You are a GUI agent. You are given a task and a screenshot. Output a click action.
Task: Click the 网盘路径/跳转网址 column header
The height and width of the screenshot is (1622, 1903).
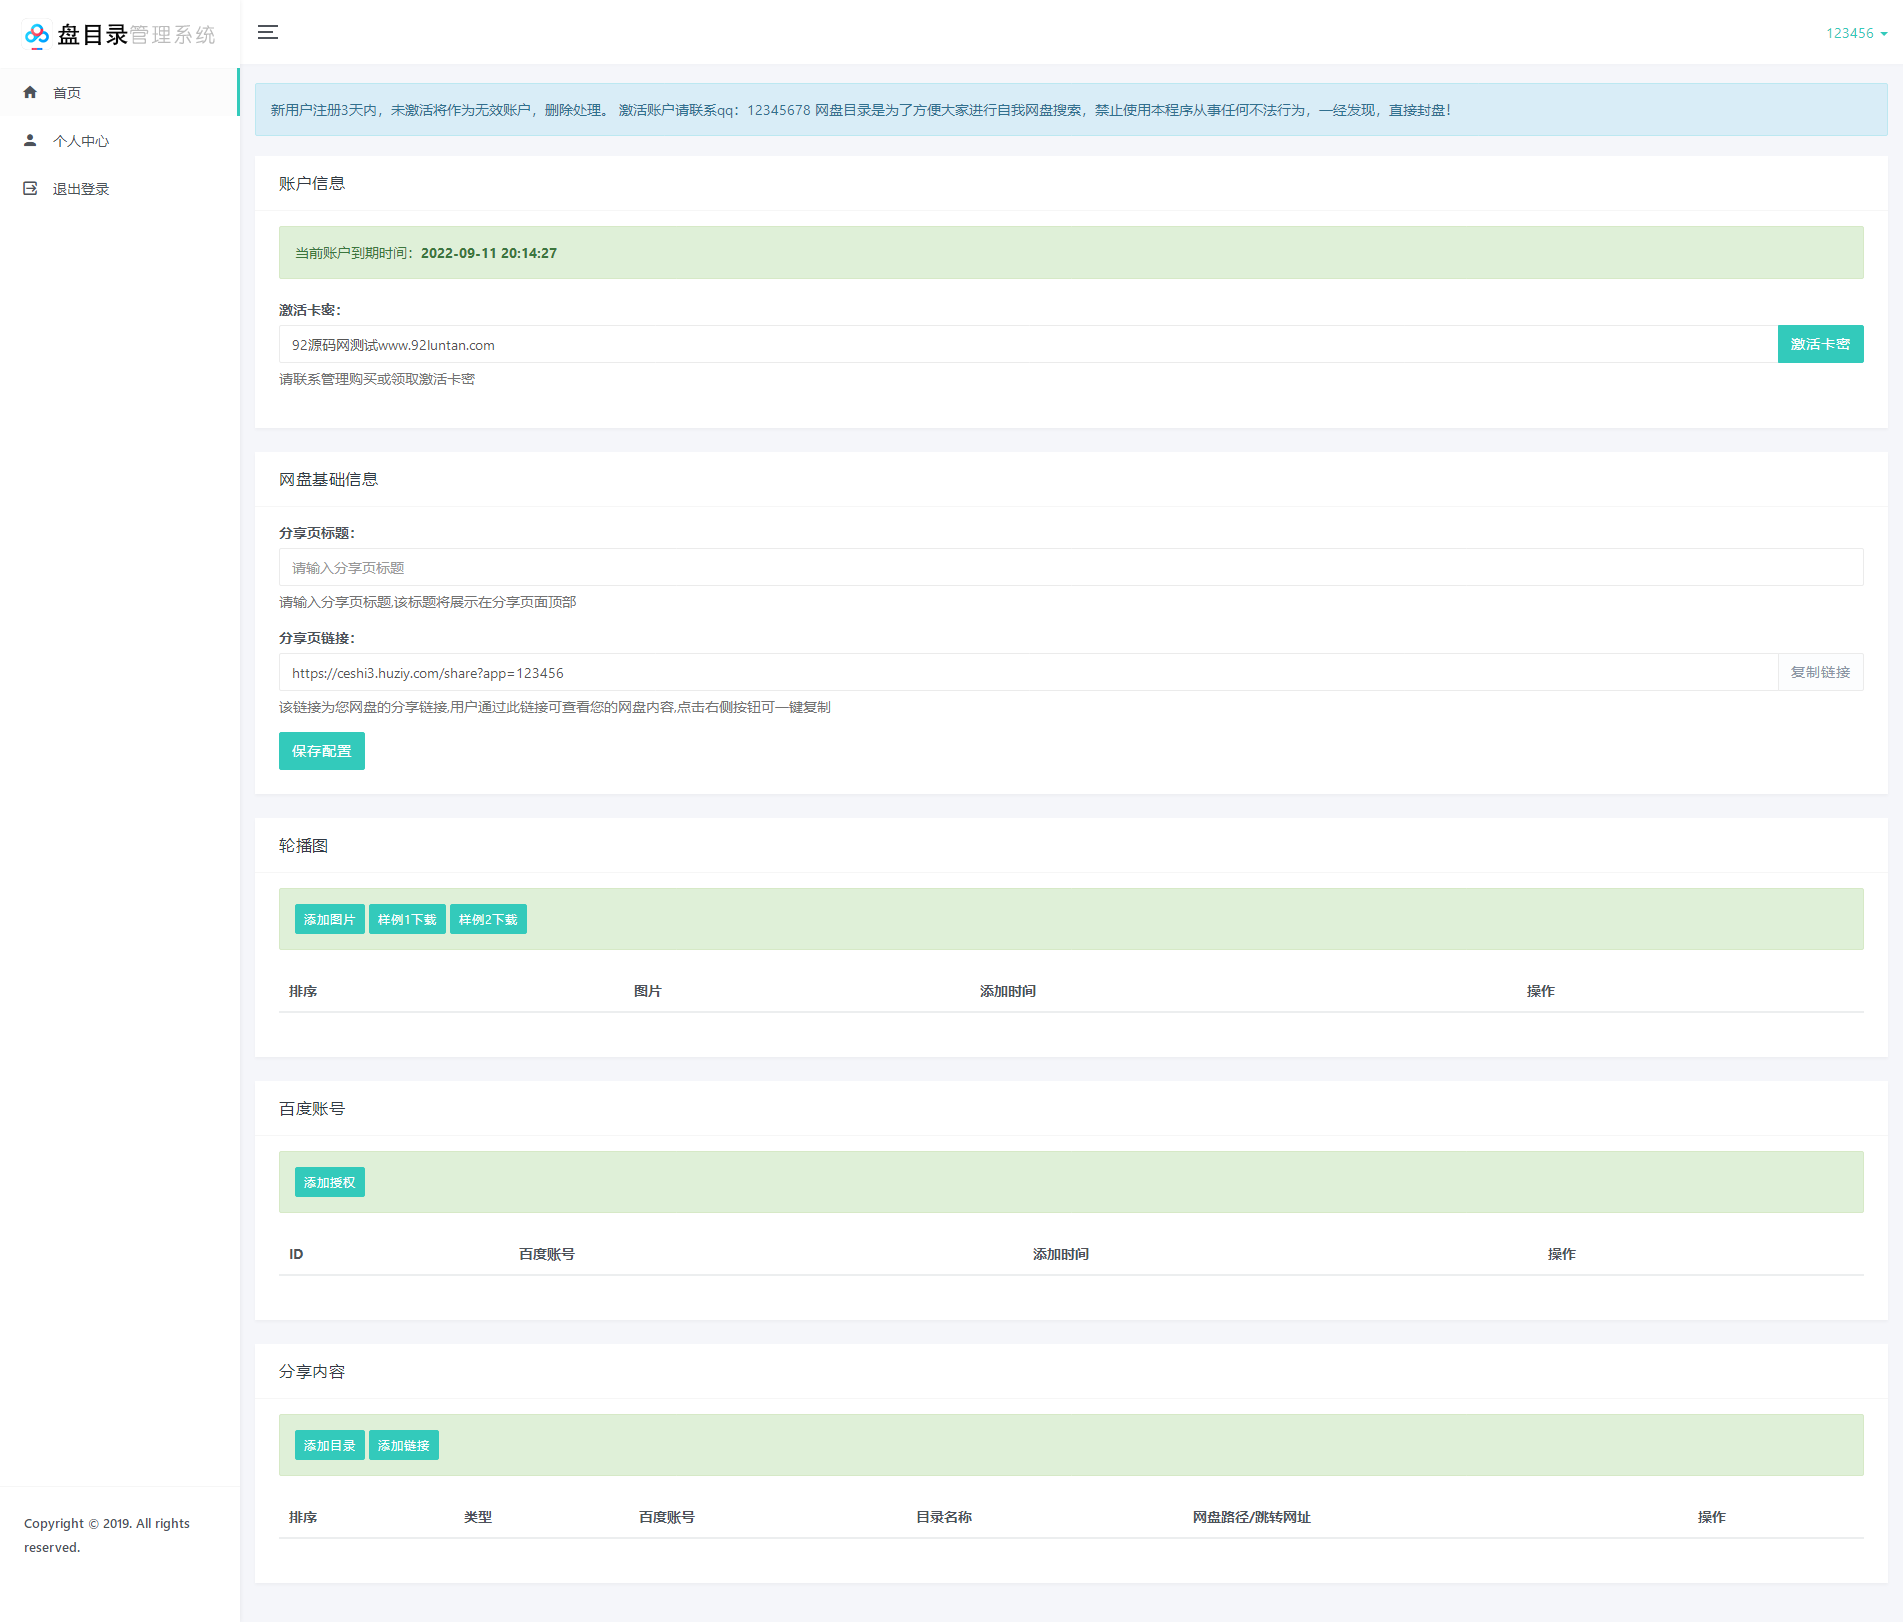tap(1252, 1517)
